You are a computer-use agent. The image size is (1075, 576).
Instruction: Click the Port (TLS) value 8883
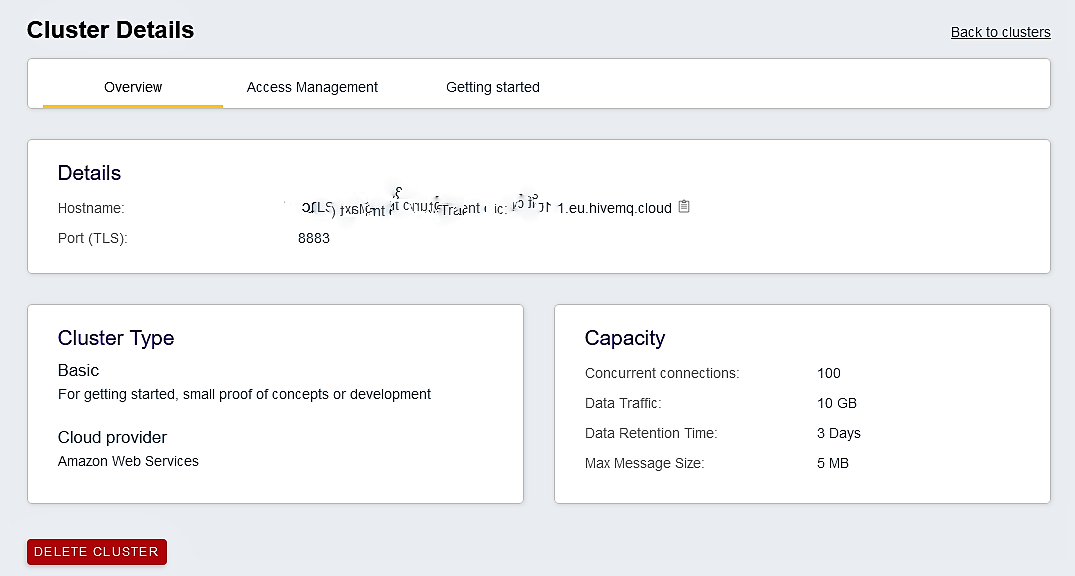click(314, 238)
